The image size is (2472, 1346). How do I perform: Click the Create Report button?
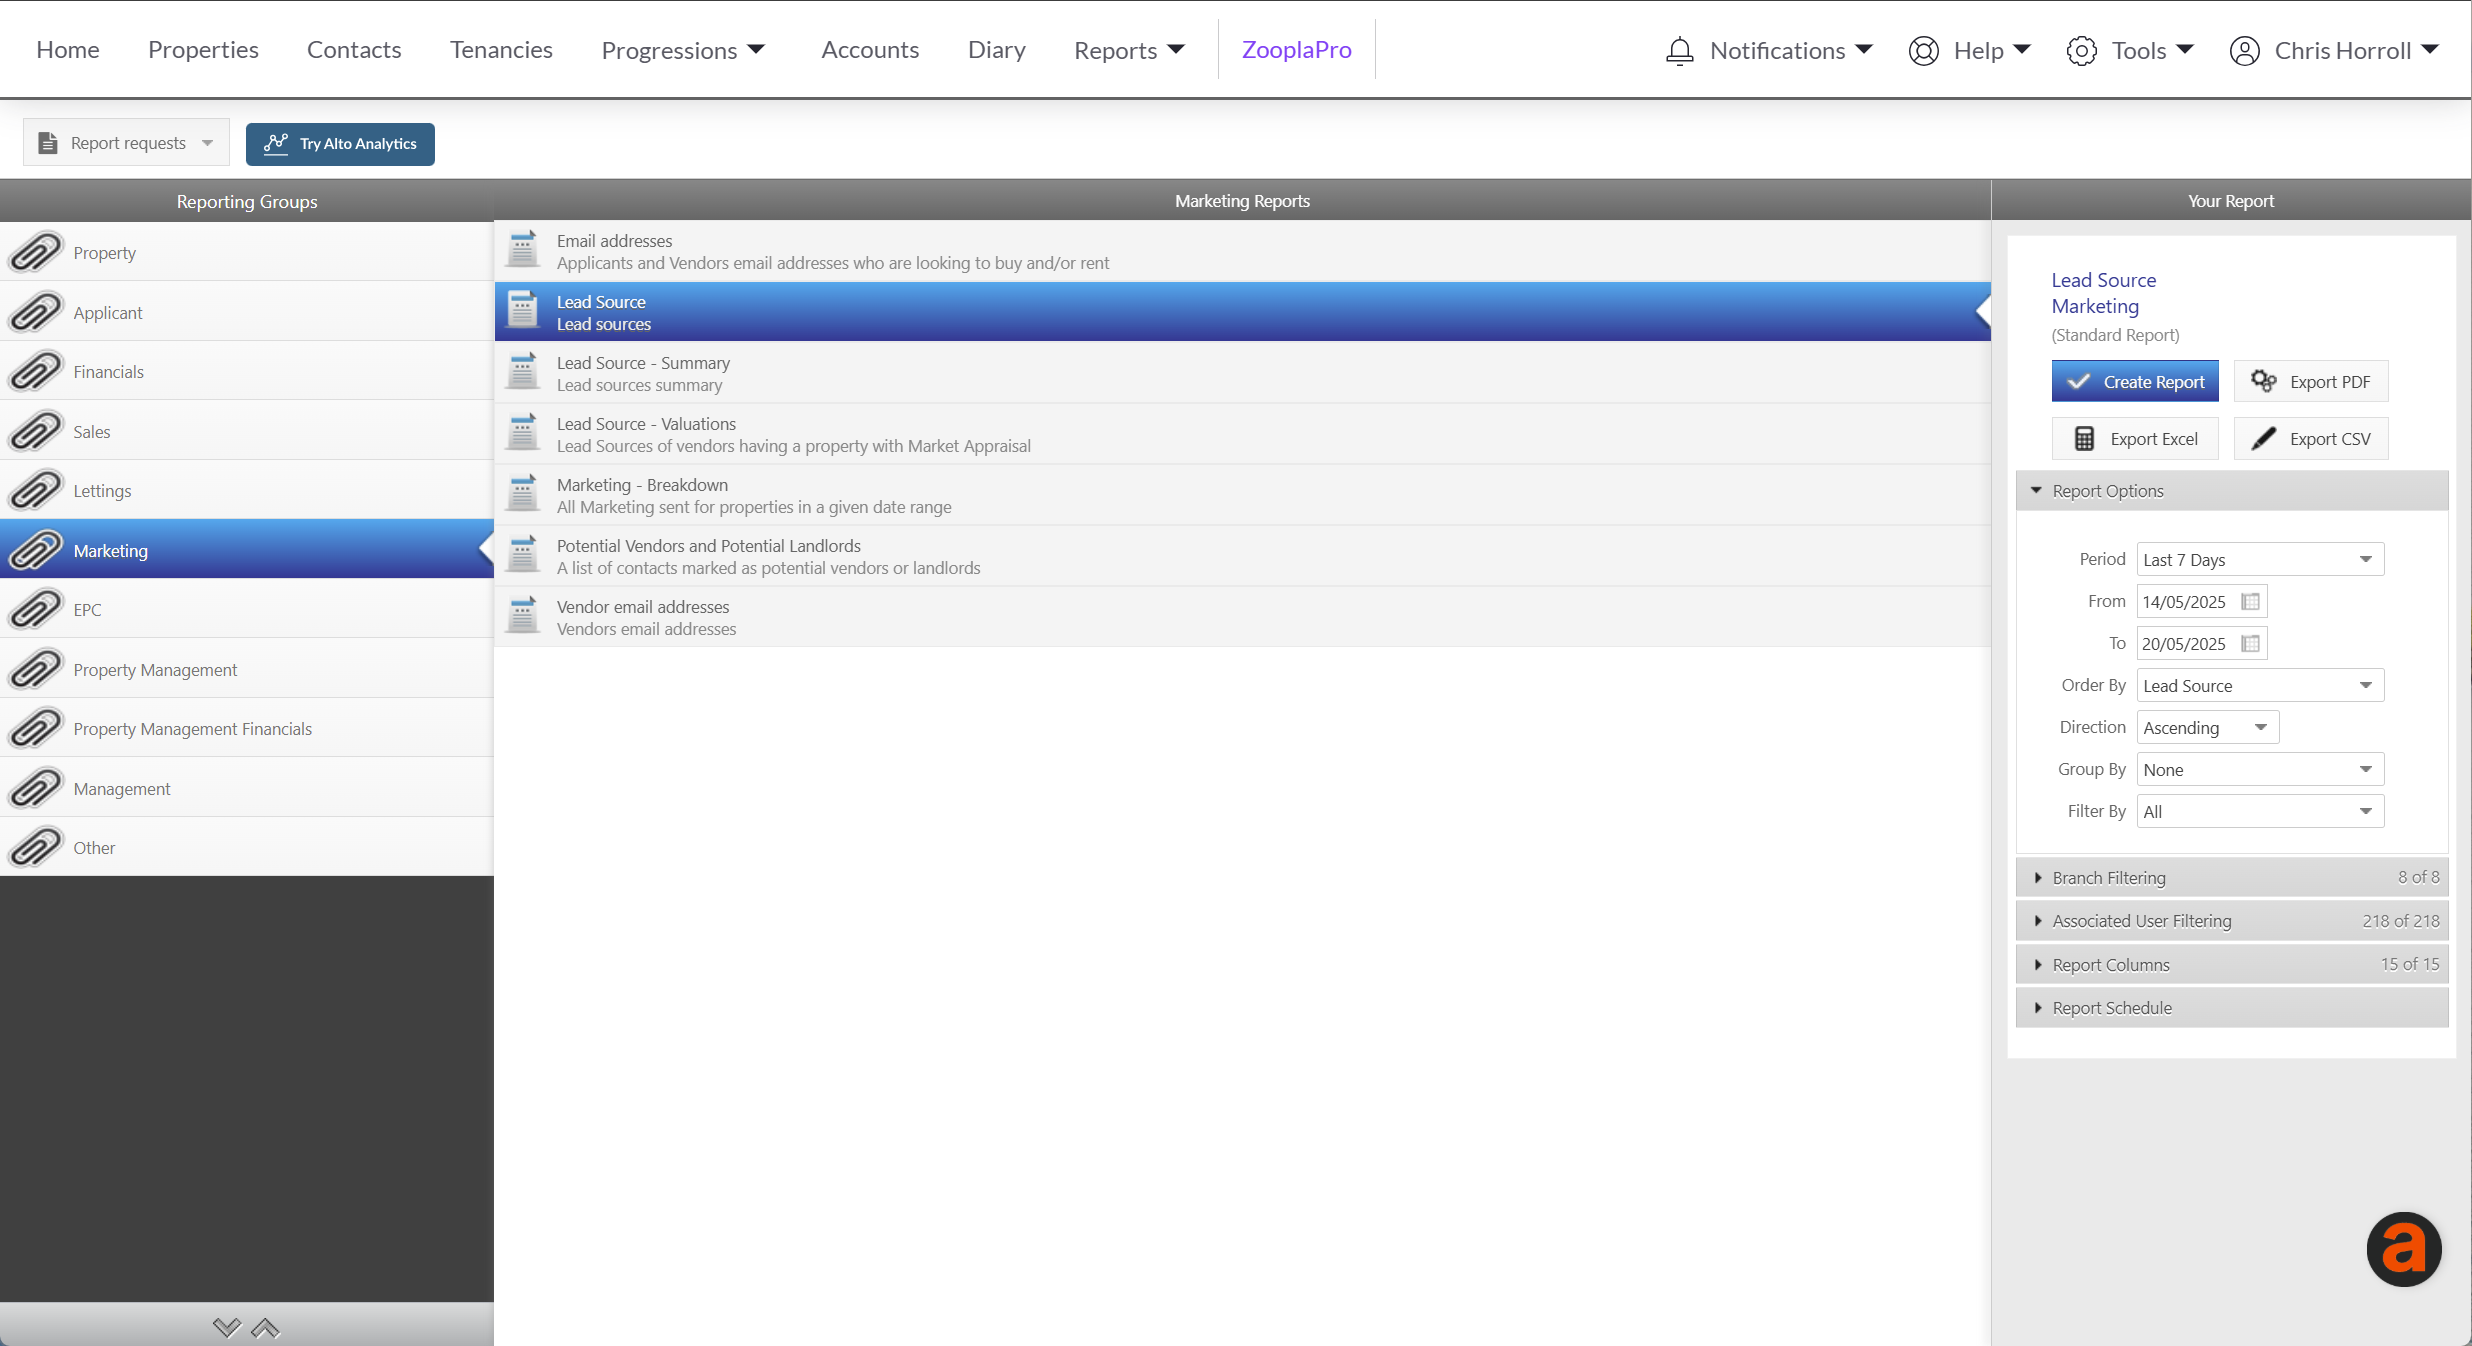point(2135,381)
